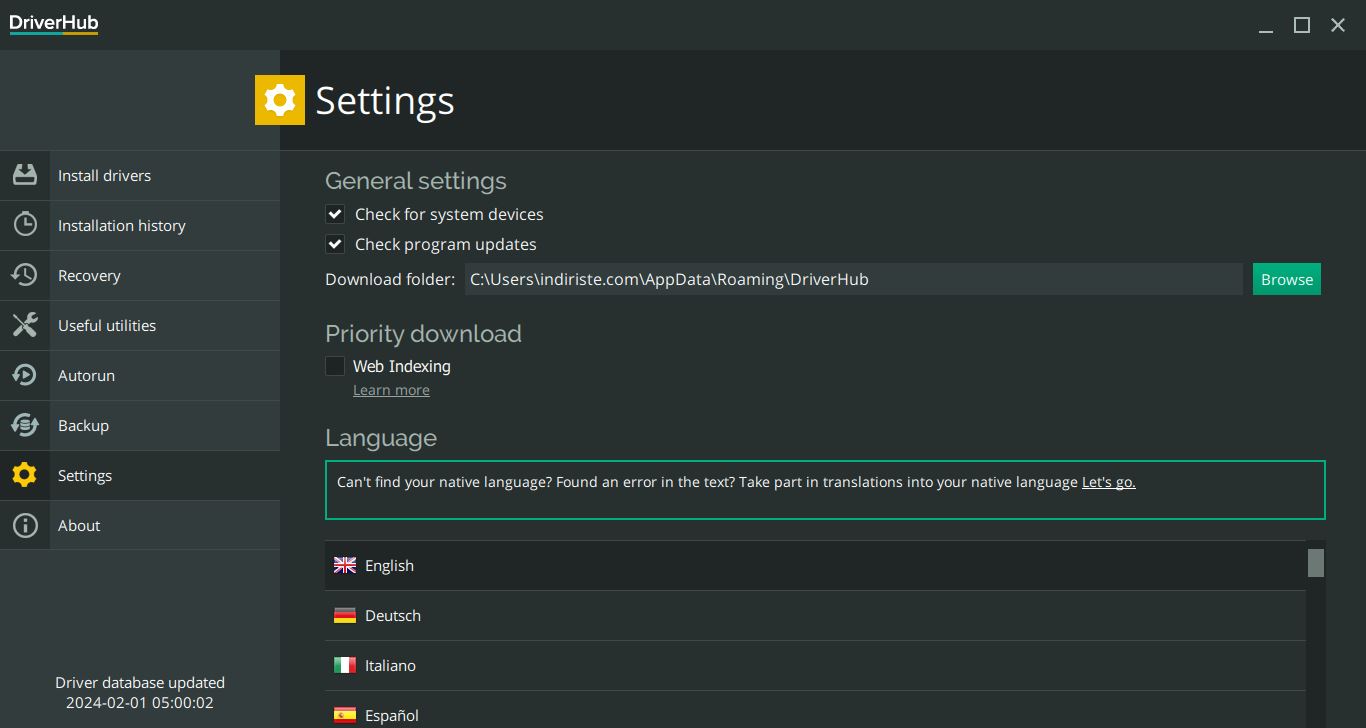This screenshot has width=1366, height=728.
Task: Maximize the DriverHub window
Action: 1302,26
